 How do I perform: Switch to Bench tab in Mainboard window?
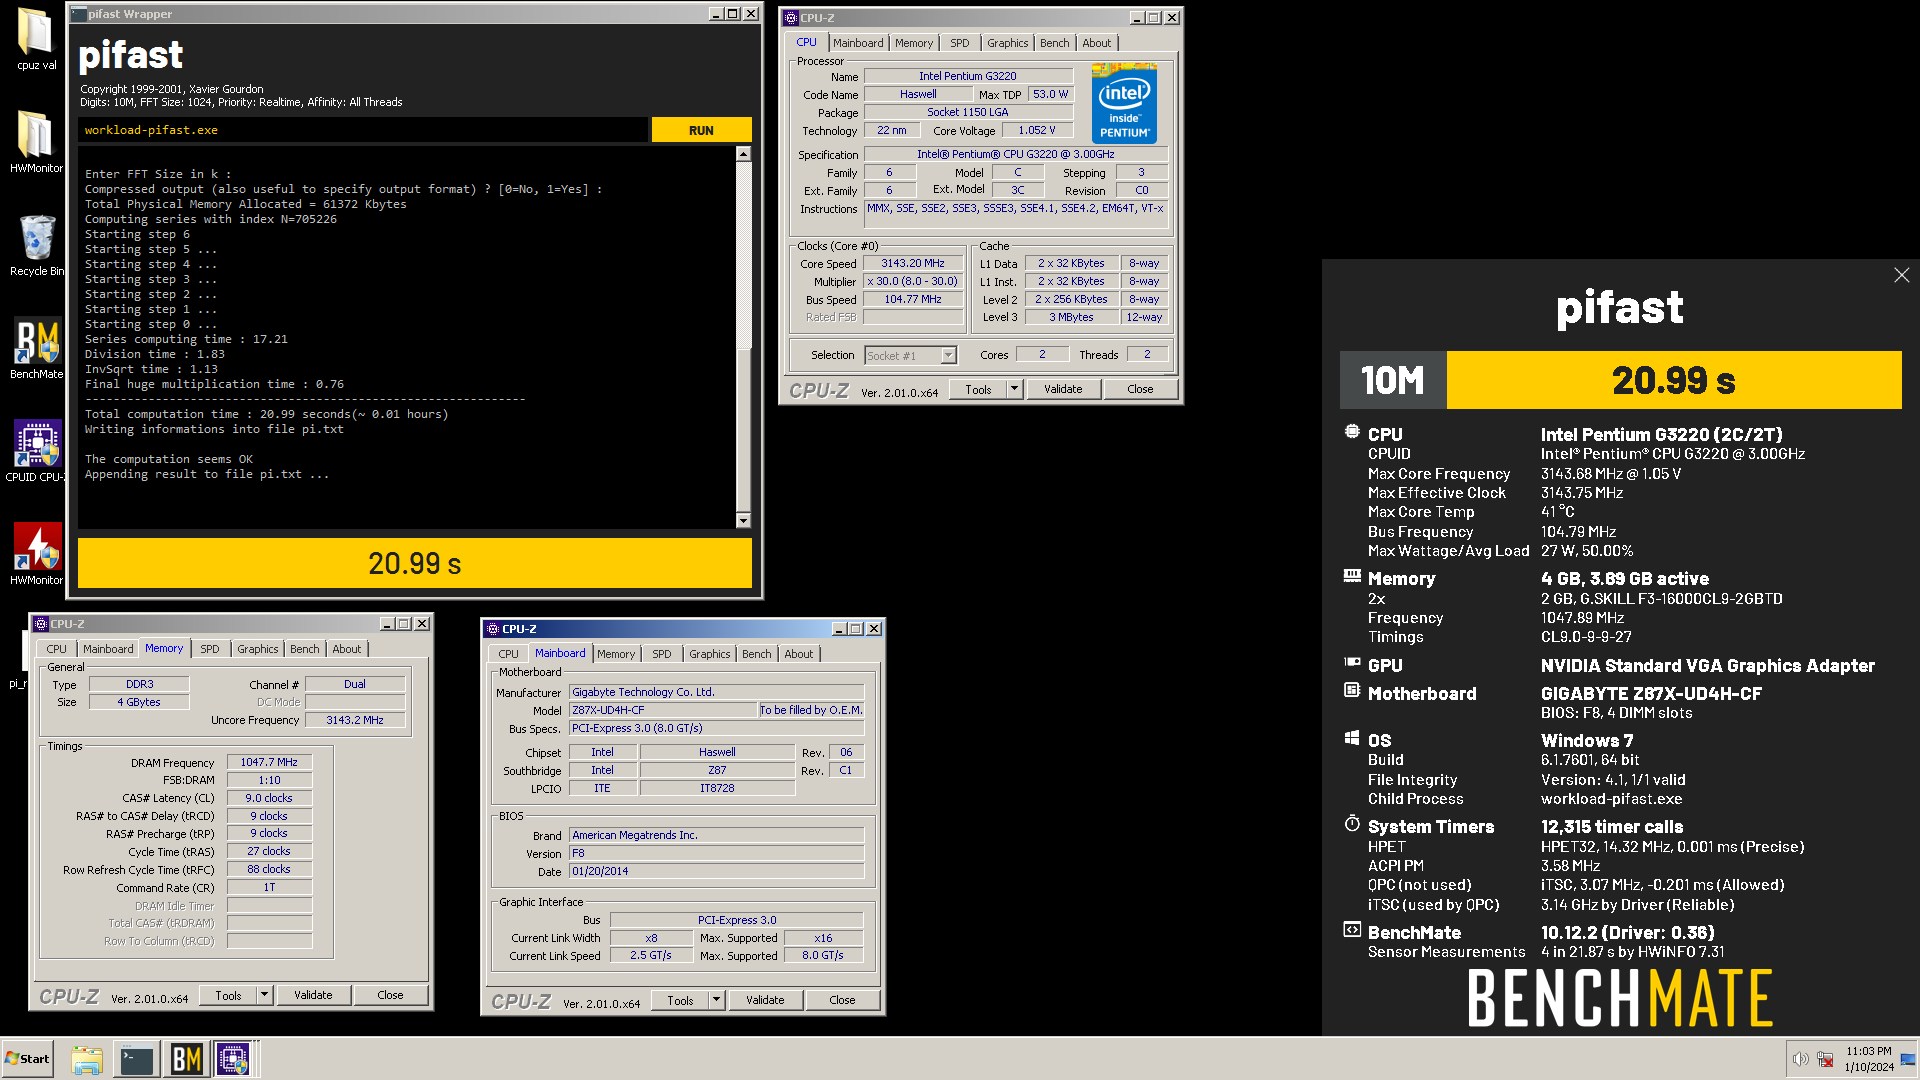756,654
